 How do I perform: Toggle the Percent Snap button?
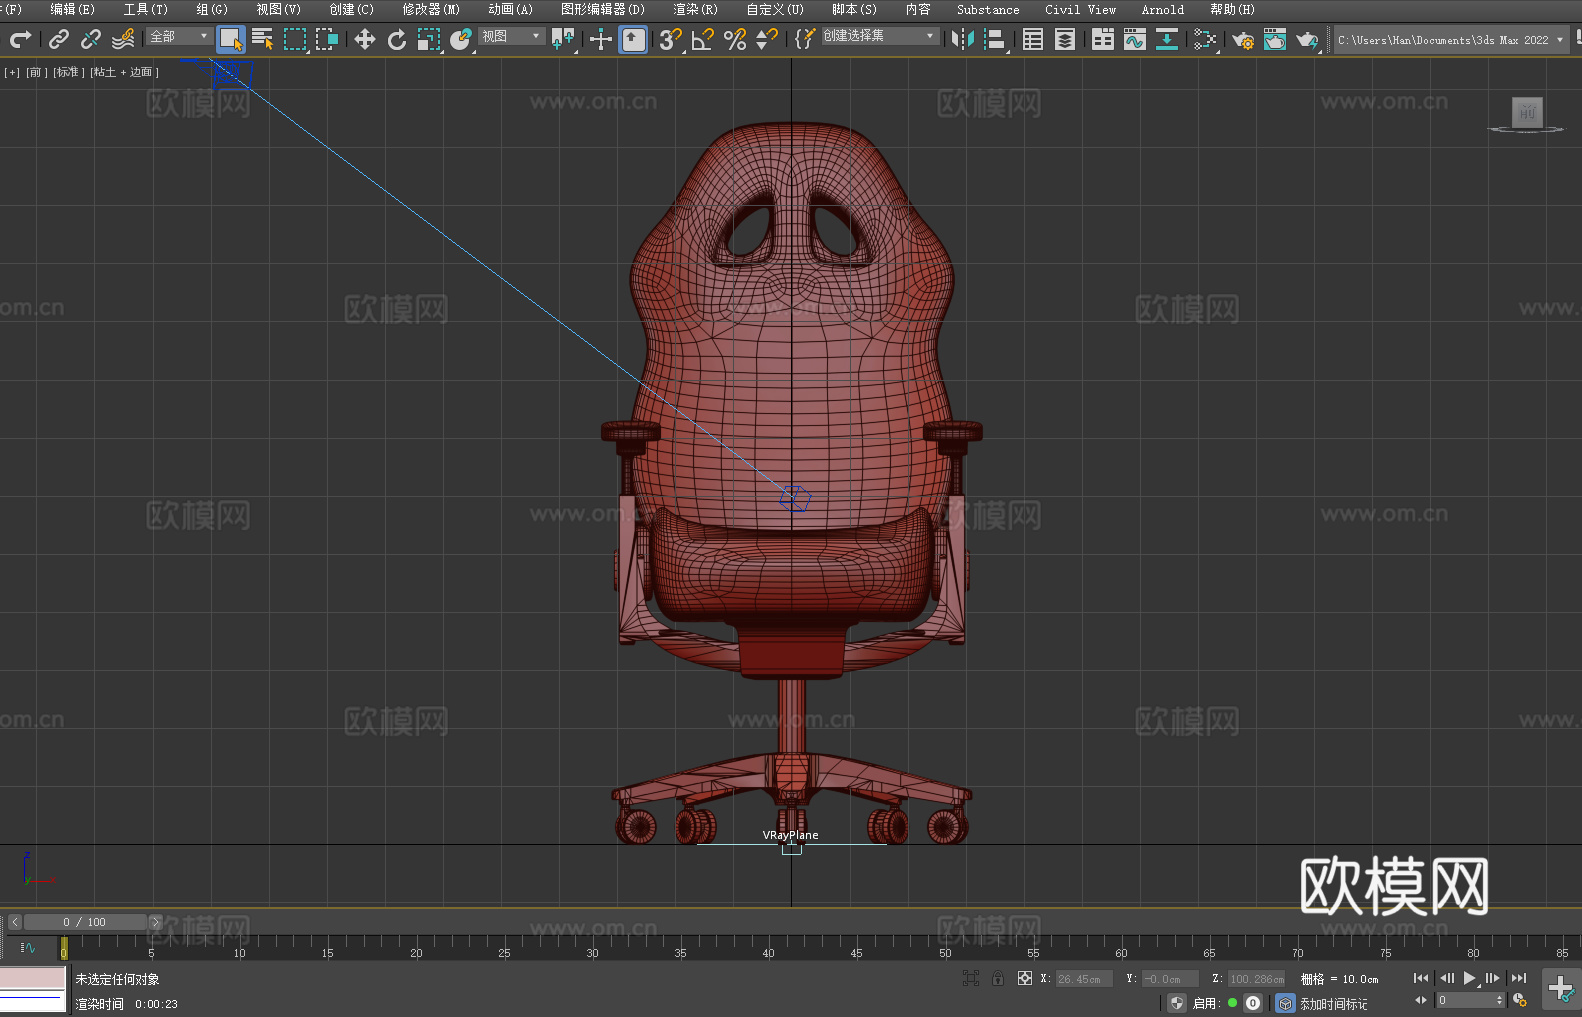click(x=735, y=39)
